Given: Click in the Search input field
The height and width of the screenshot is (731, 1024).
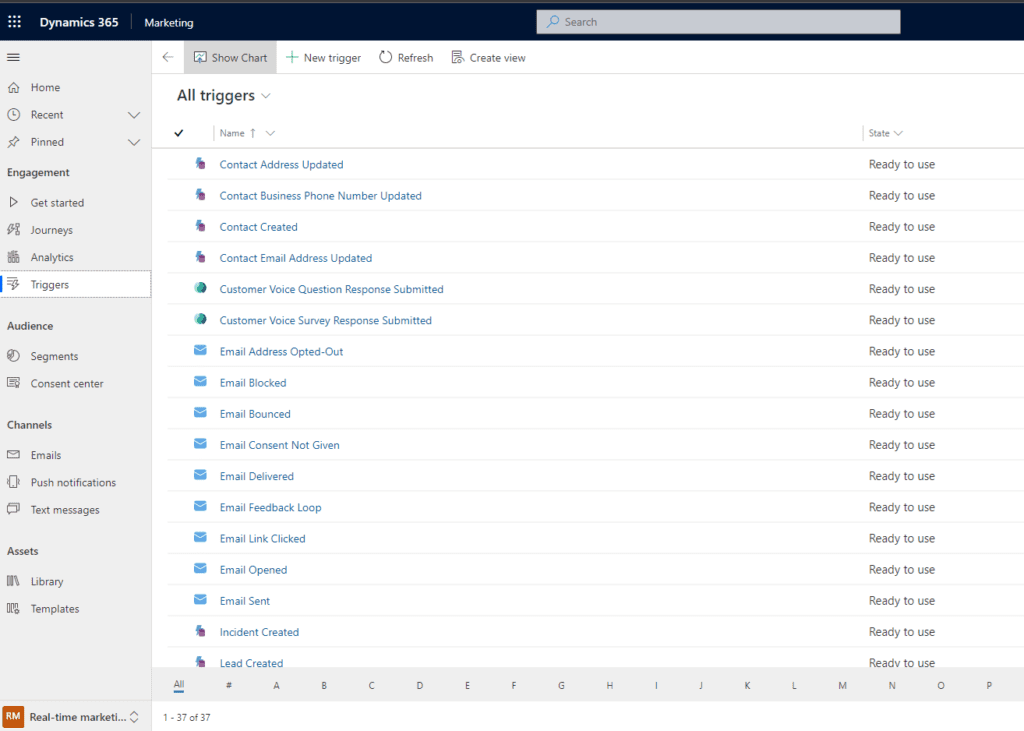Looking at the screenshot, I should point(718,22).
